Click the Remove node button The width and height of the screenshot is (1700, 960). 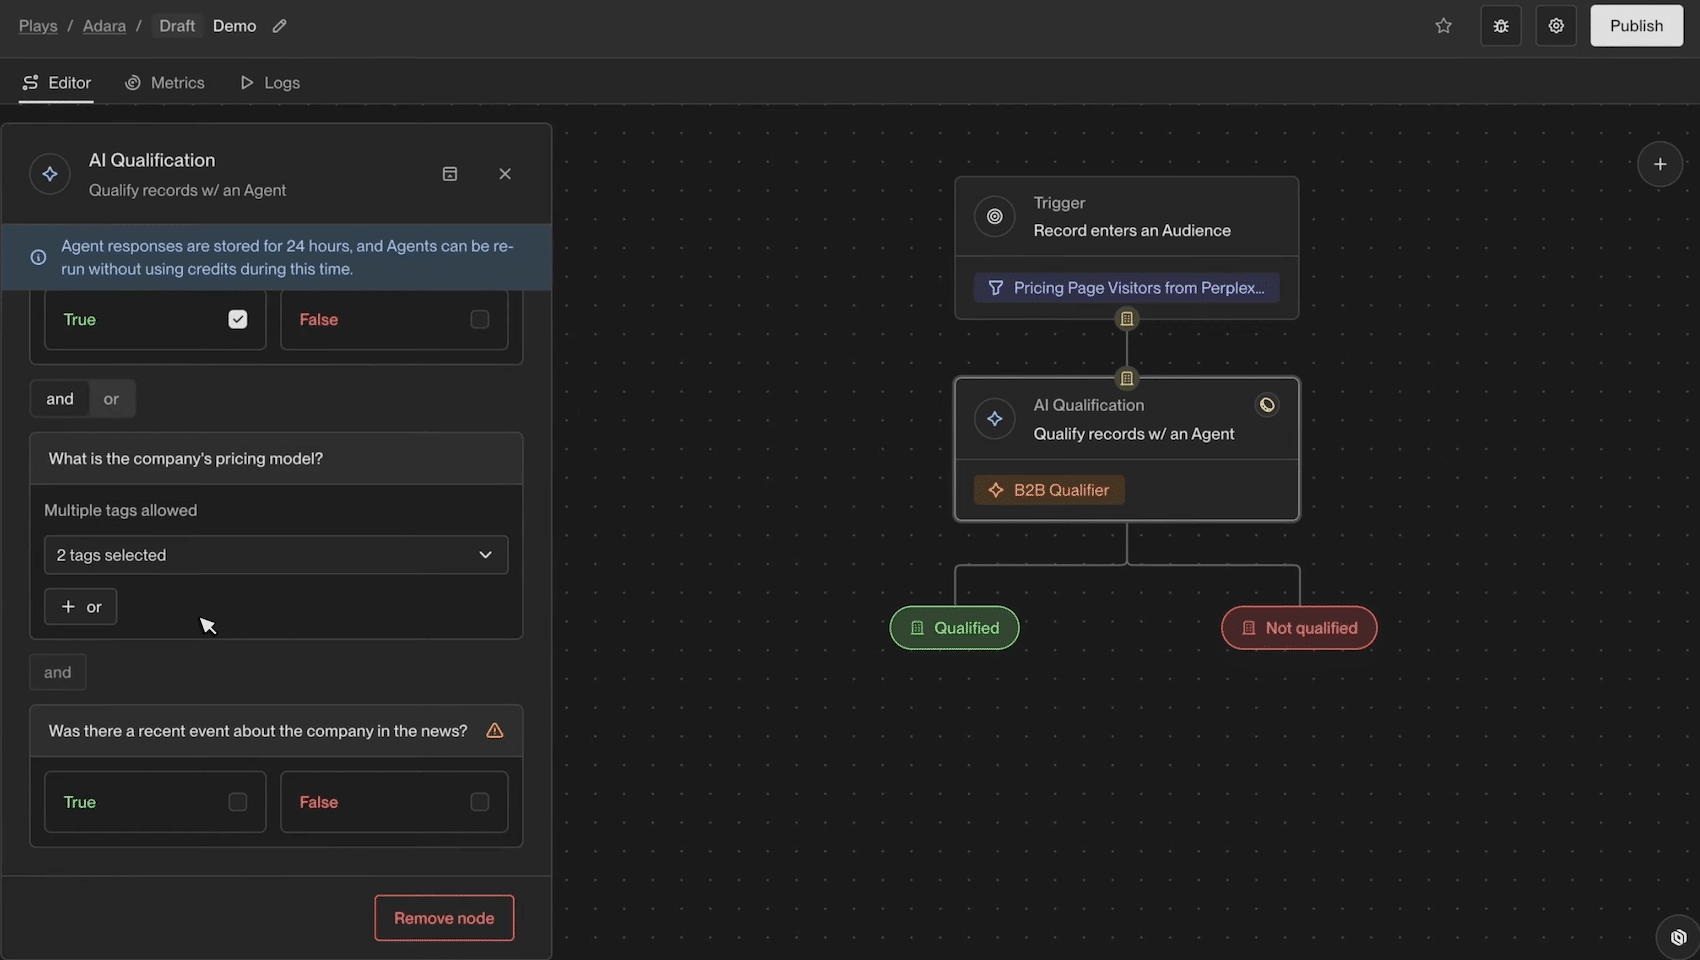point(444,918)
